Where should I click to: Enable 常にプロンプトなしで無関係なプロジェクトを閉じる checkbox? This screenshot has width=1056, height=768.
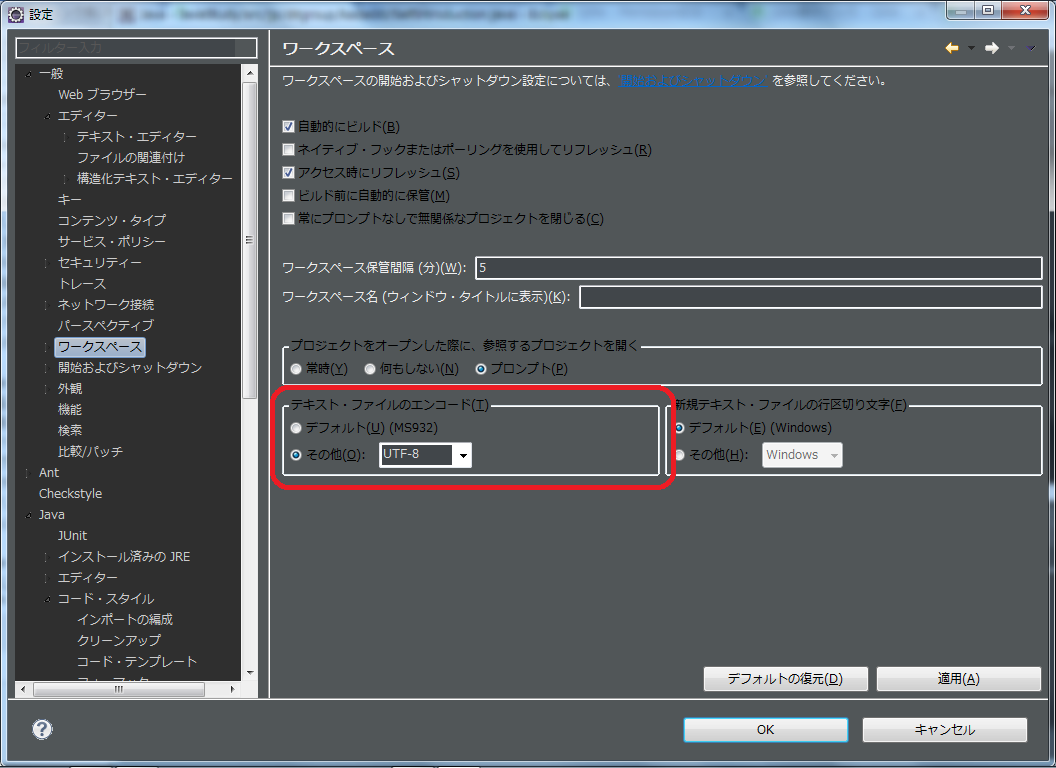288,218
